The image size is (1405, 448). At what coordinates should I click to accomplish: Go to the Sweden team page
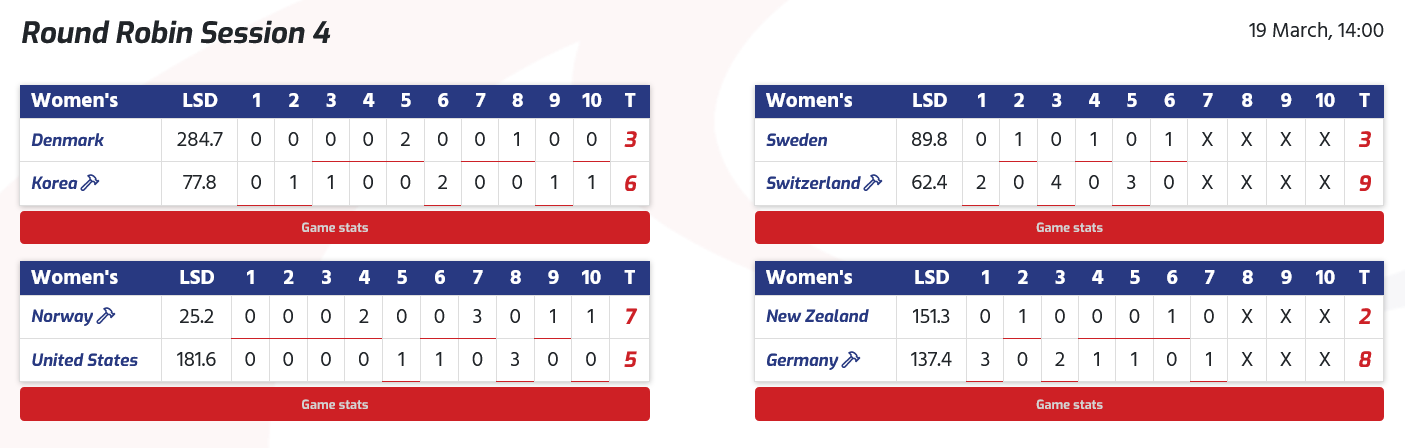pyautogui.click(x=797, y=140)
